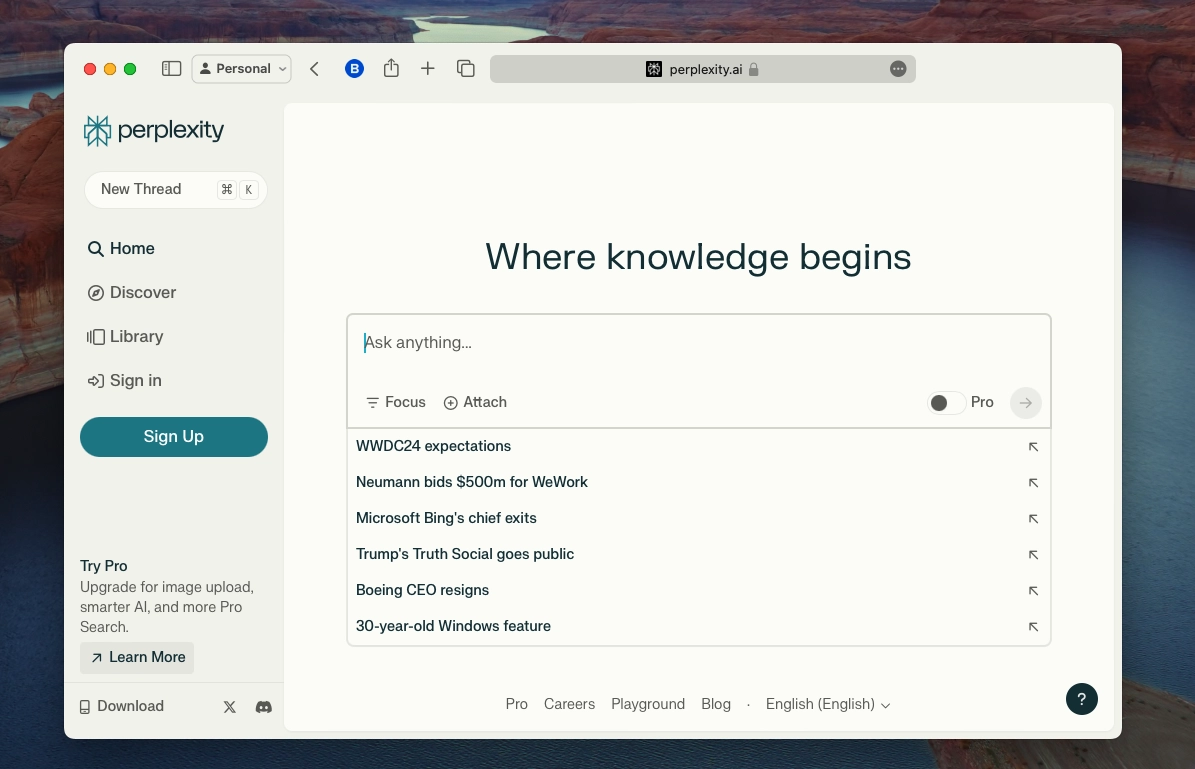Submit query with the arrow button

click(1026, 402)
